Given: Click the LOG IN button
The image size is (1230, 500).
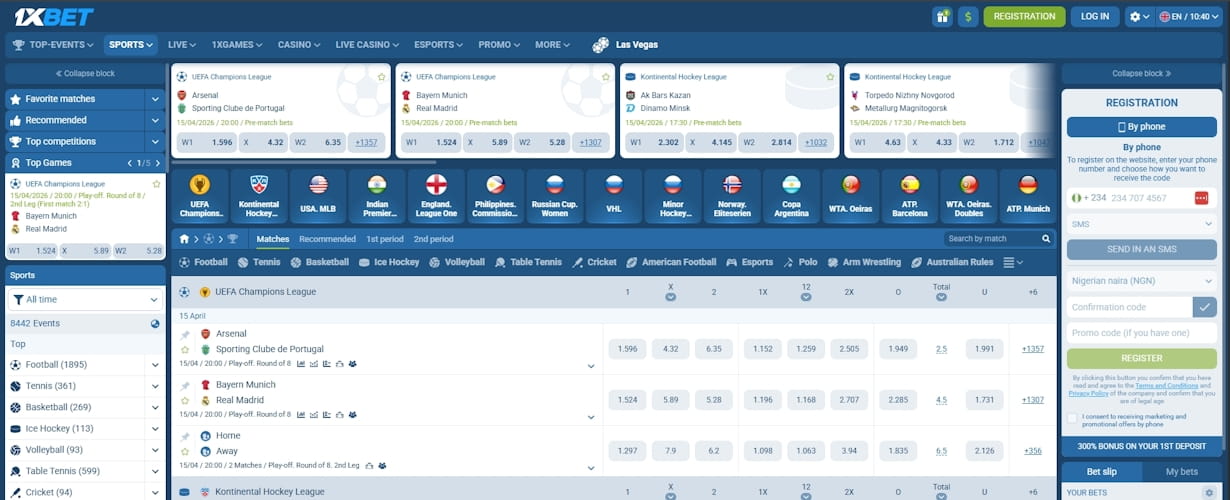Looking at the screenshot, I should [x=1095, y=16].
